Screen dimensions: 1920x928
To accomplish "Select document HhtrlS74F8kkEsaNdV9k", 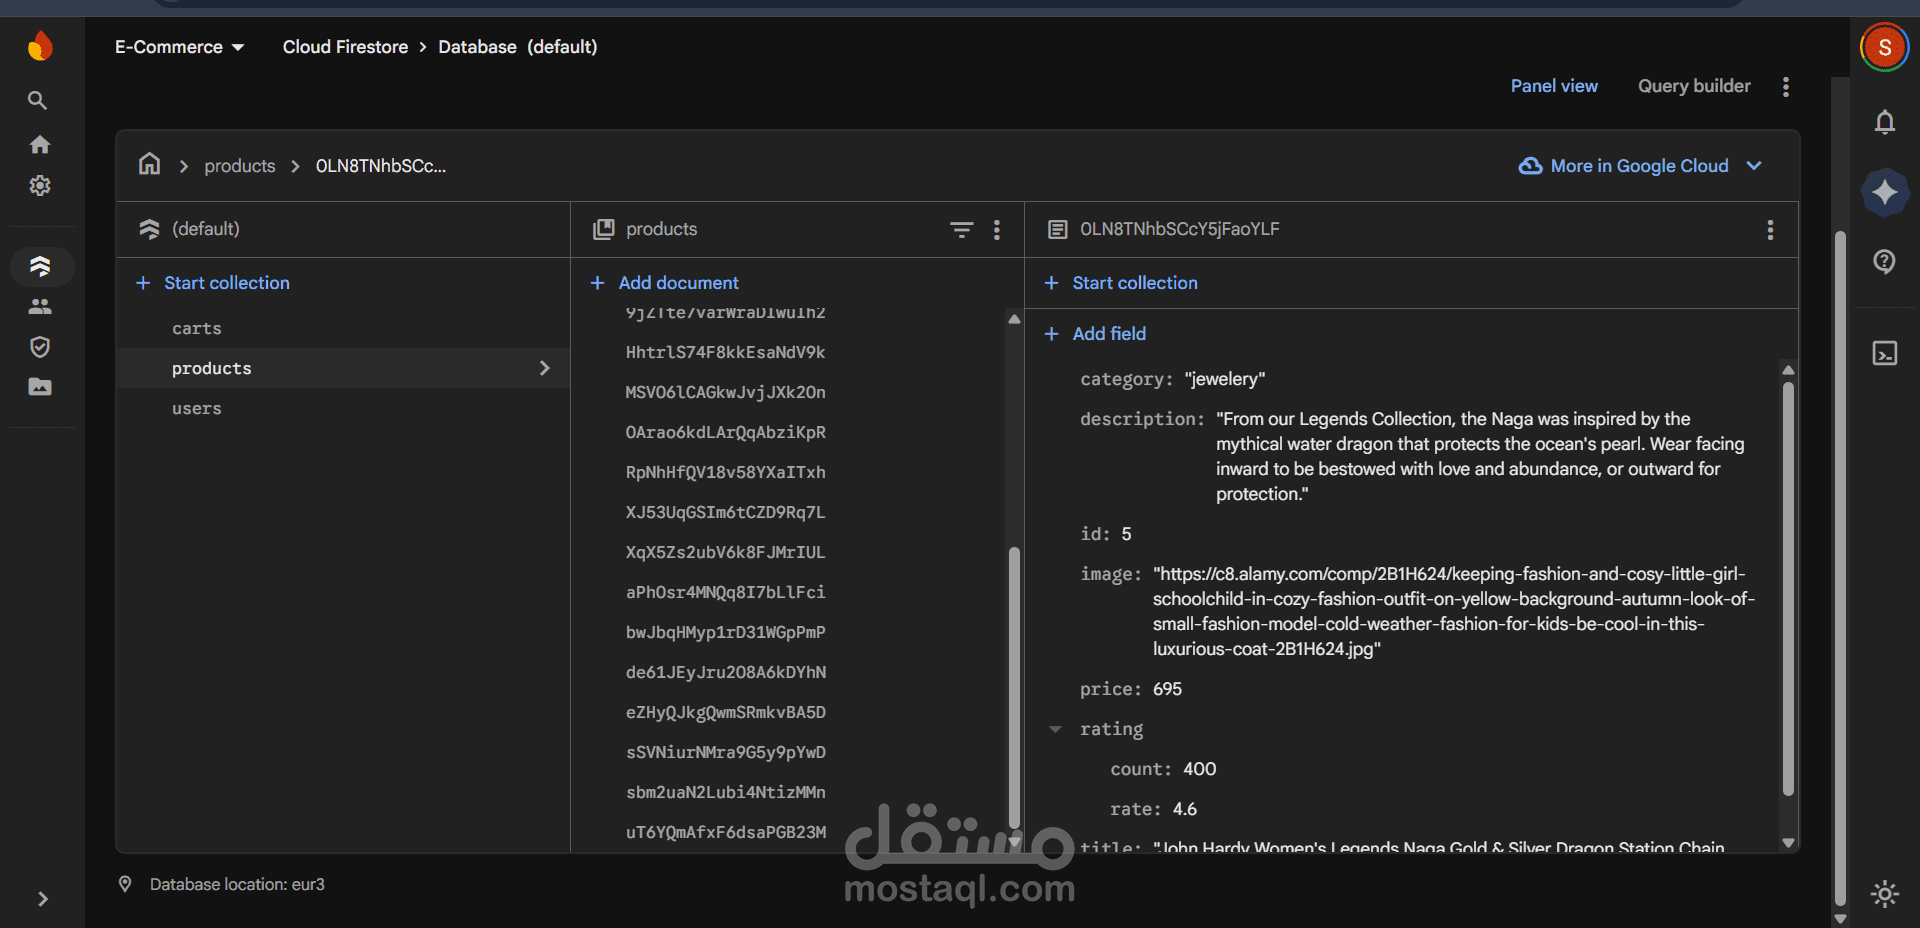I will click(726, 352).
